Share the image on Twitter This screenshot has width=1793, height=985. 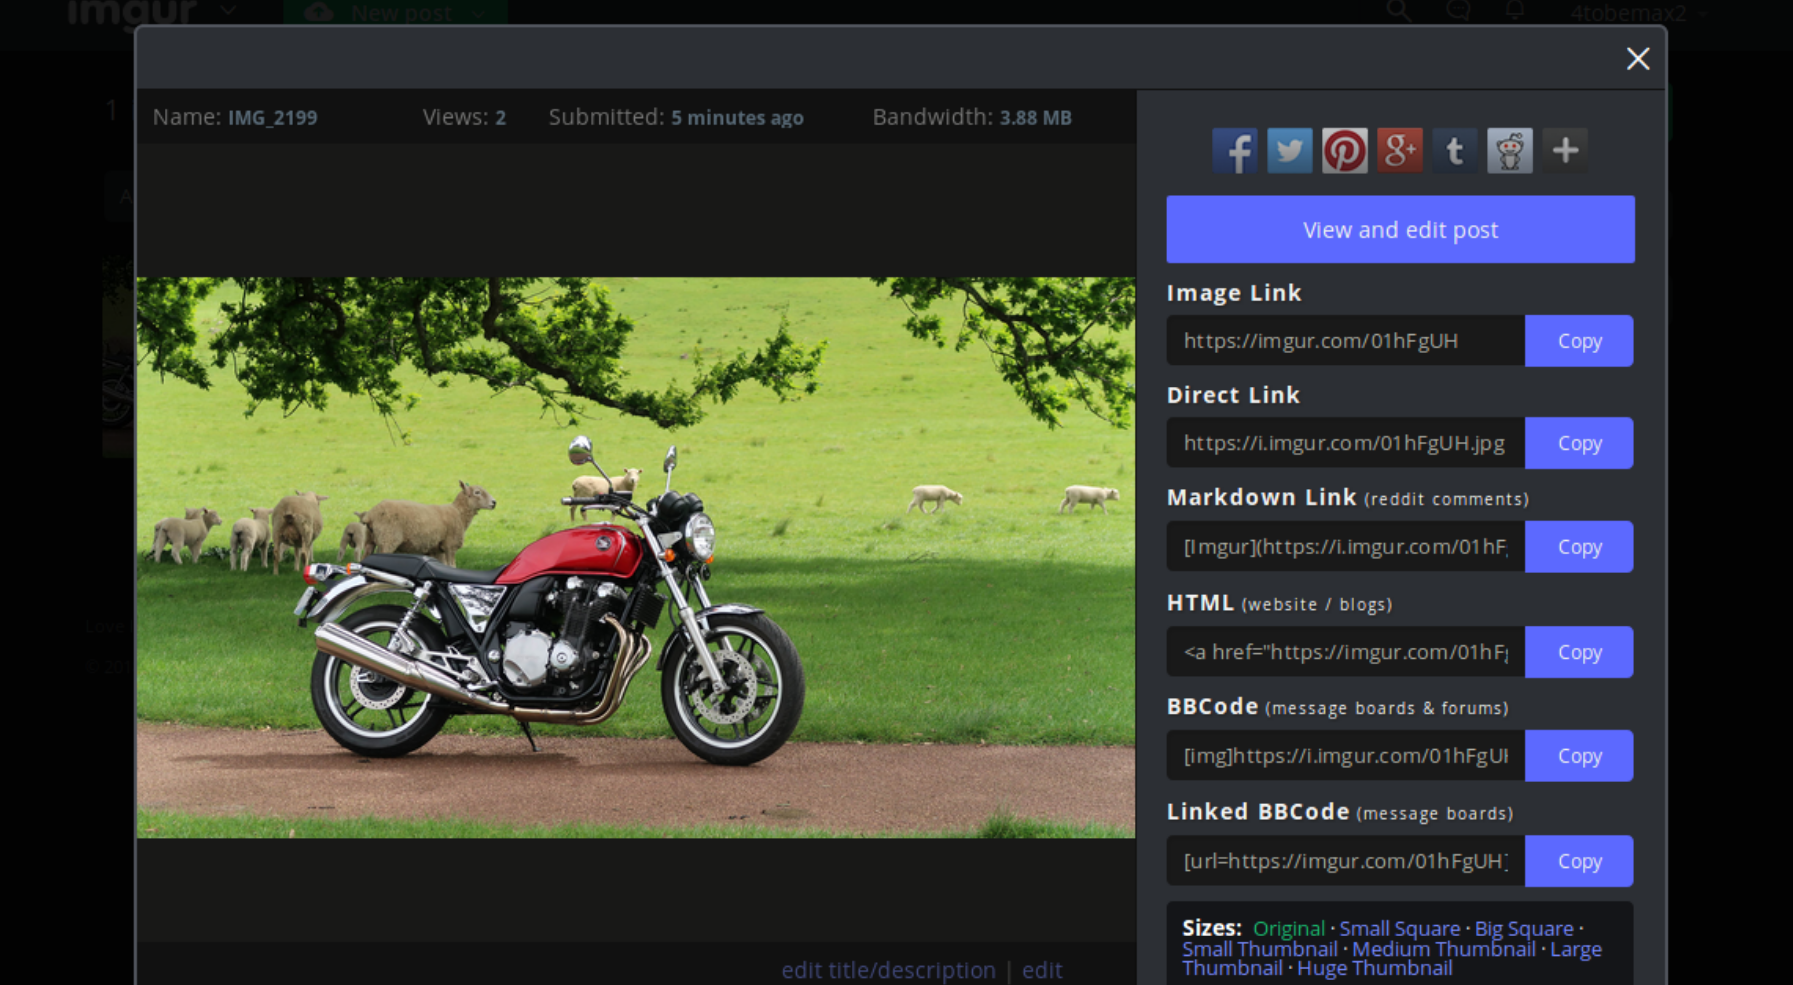1290,151
